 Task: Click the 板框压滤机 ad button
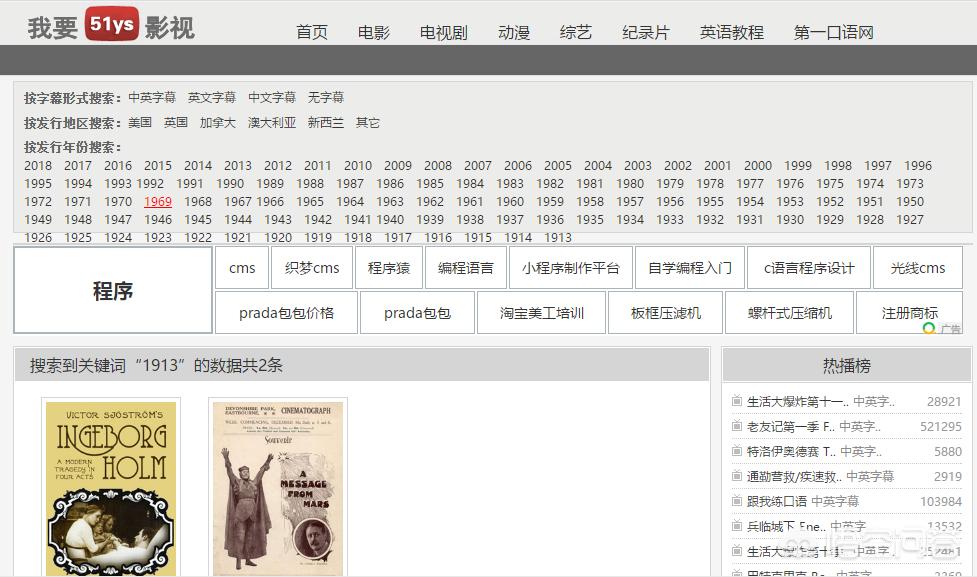tap(665, 313)
